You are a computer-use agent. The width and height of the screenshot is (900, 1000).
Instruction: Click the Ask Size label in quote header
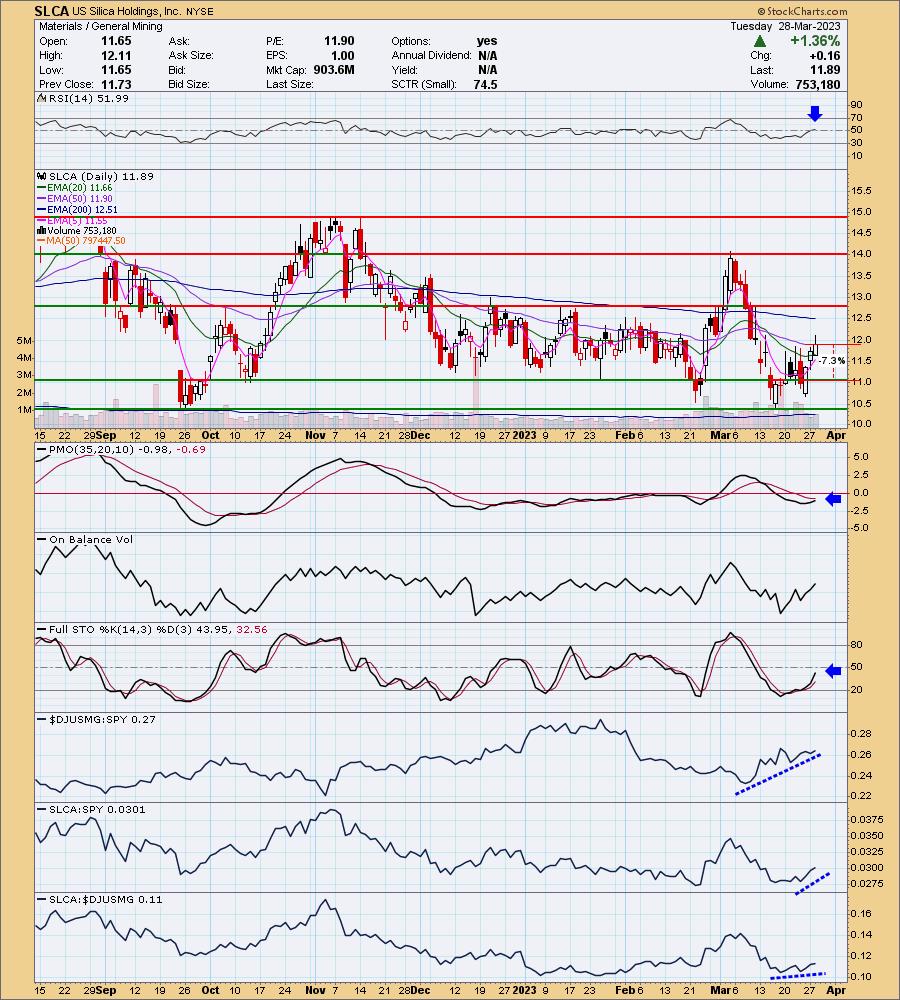[x=191, y=55]
